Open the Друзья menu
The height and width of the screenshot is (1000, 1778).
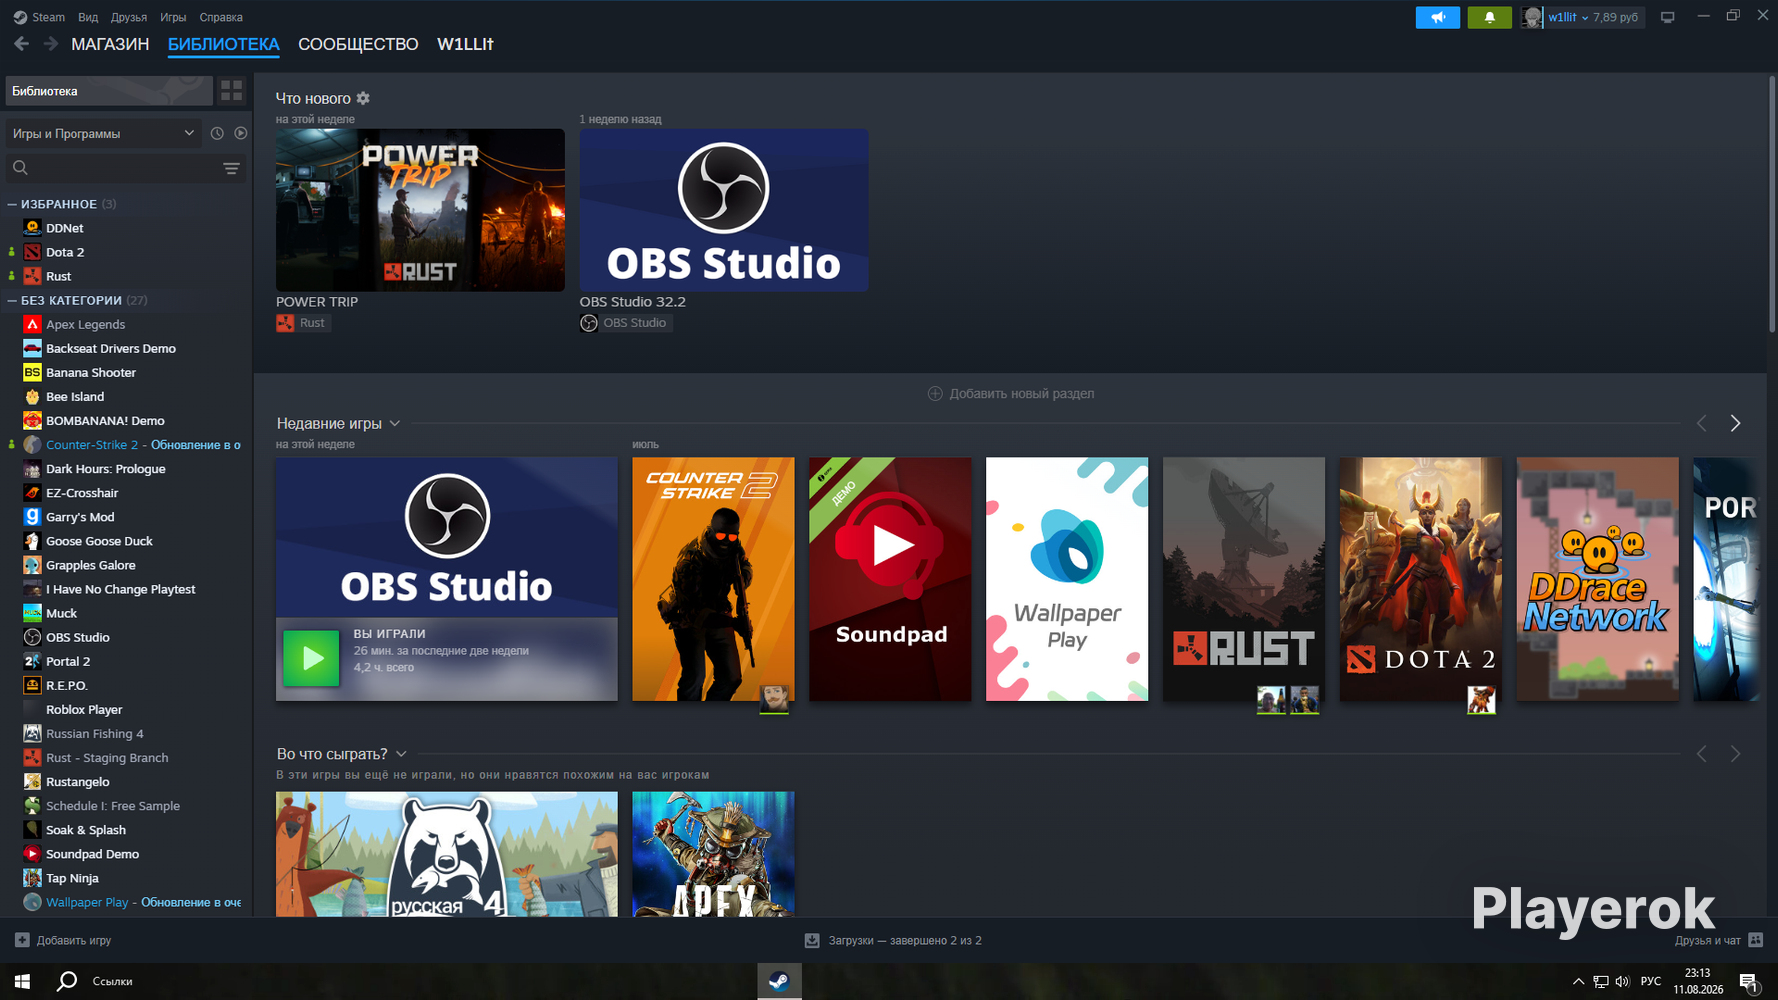[x=129, y=17]
